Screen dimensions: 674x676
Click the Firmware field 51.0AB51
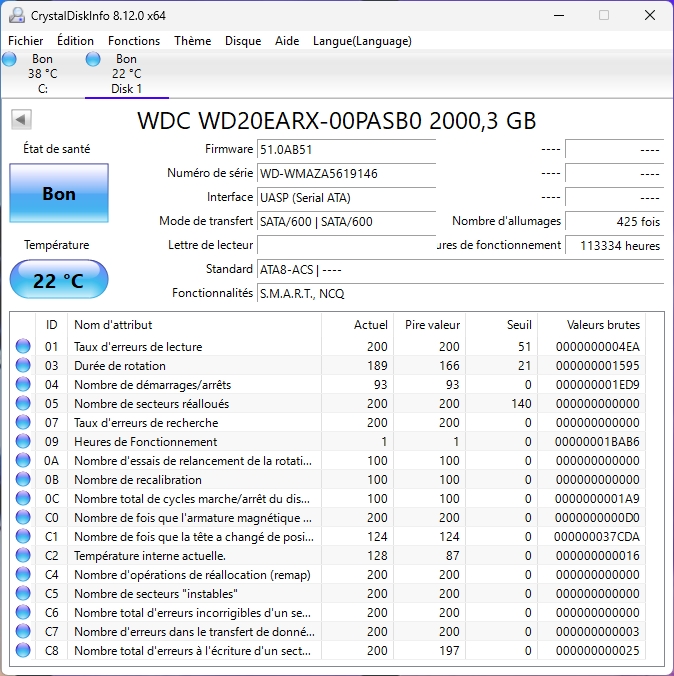(346, 150)
